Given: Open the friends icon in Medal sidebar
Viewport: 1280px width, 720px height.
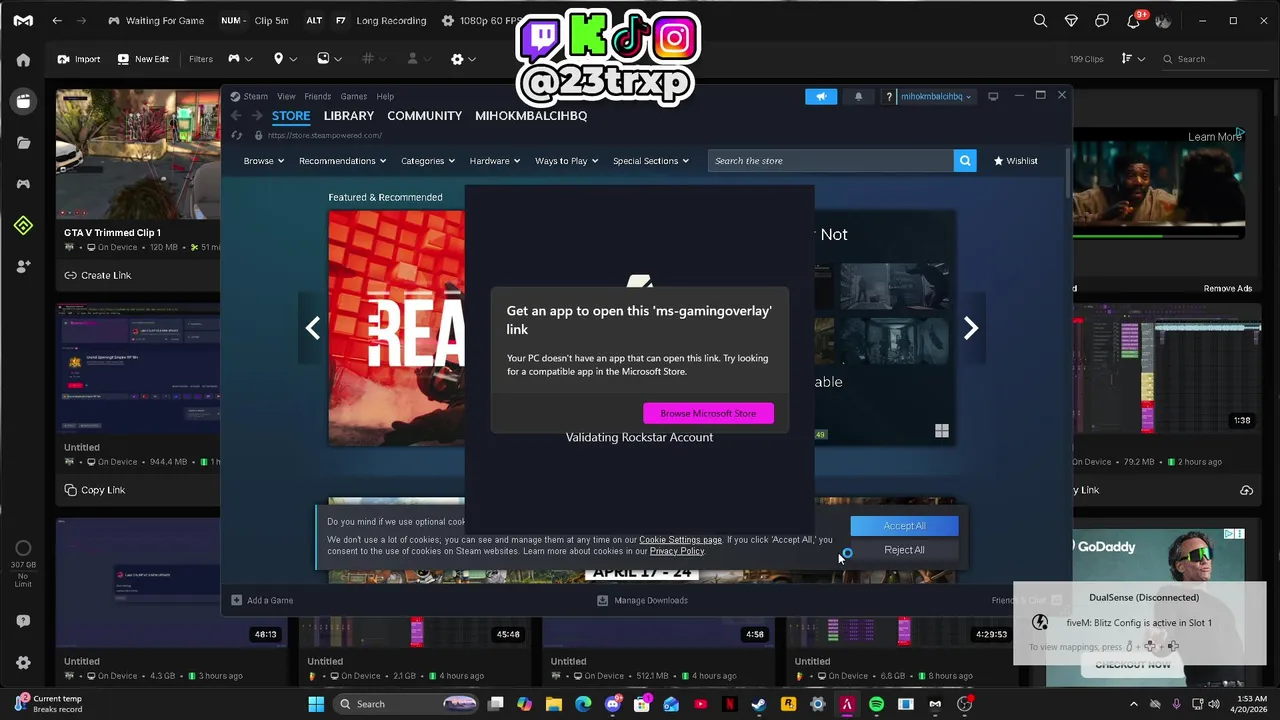Looking at the screenshot, I should coord(23,266).
